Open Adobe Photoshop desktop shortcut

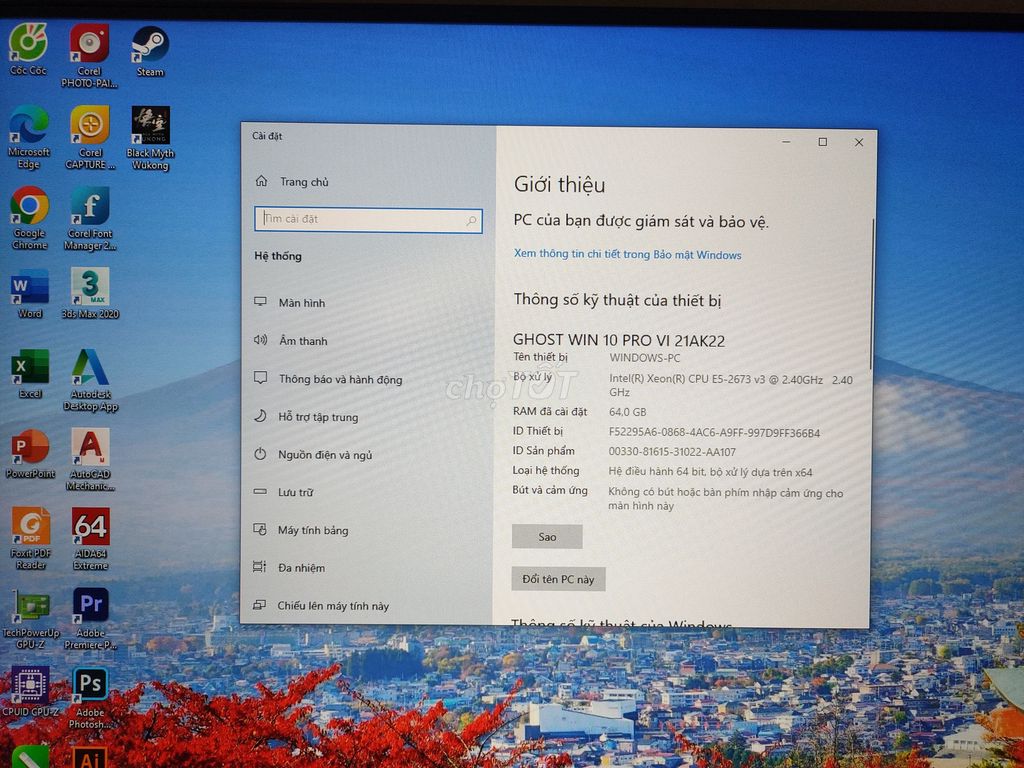[90, 686]
